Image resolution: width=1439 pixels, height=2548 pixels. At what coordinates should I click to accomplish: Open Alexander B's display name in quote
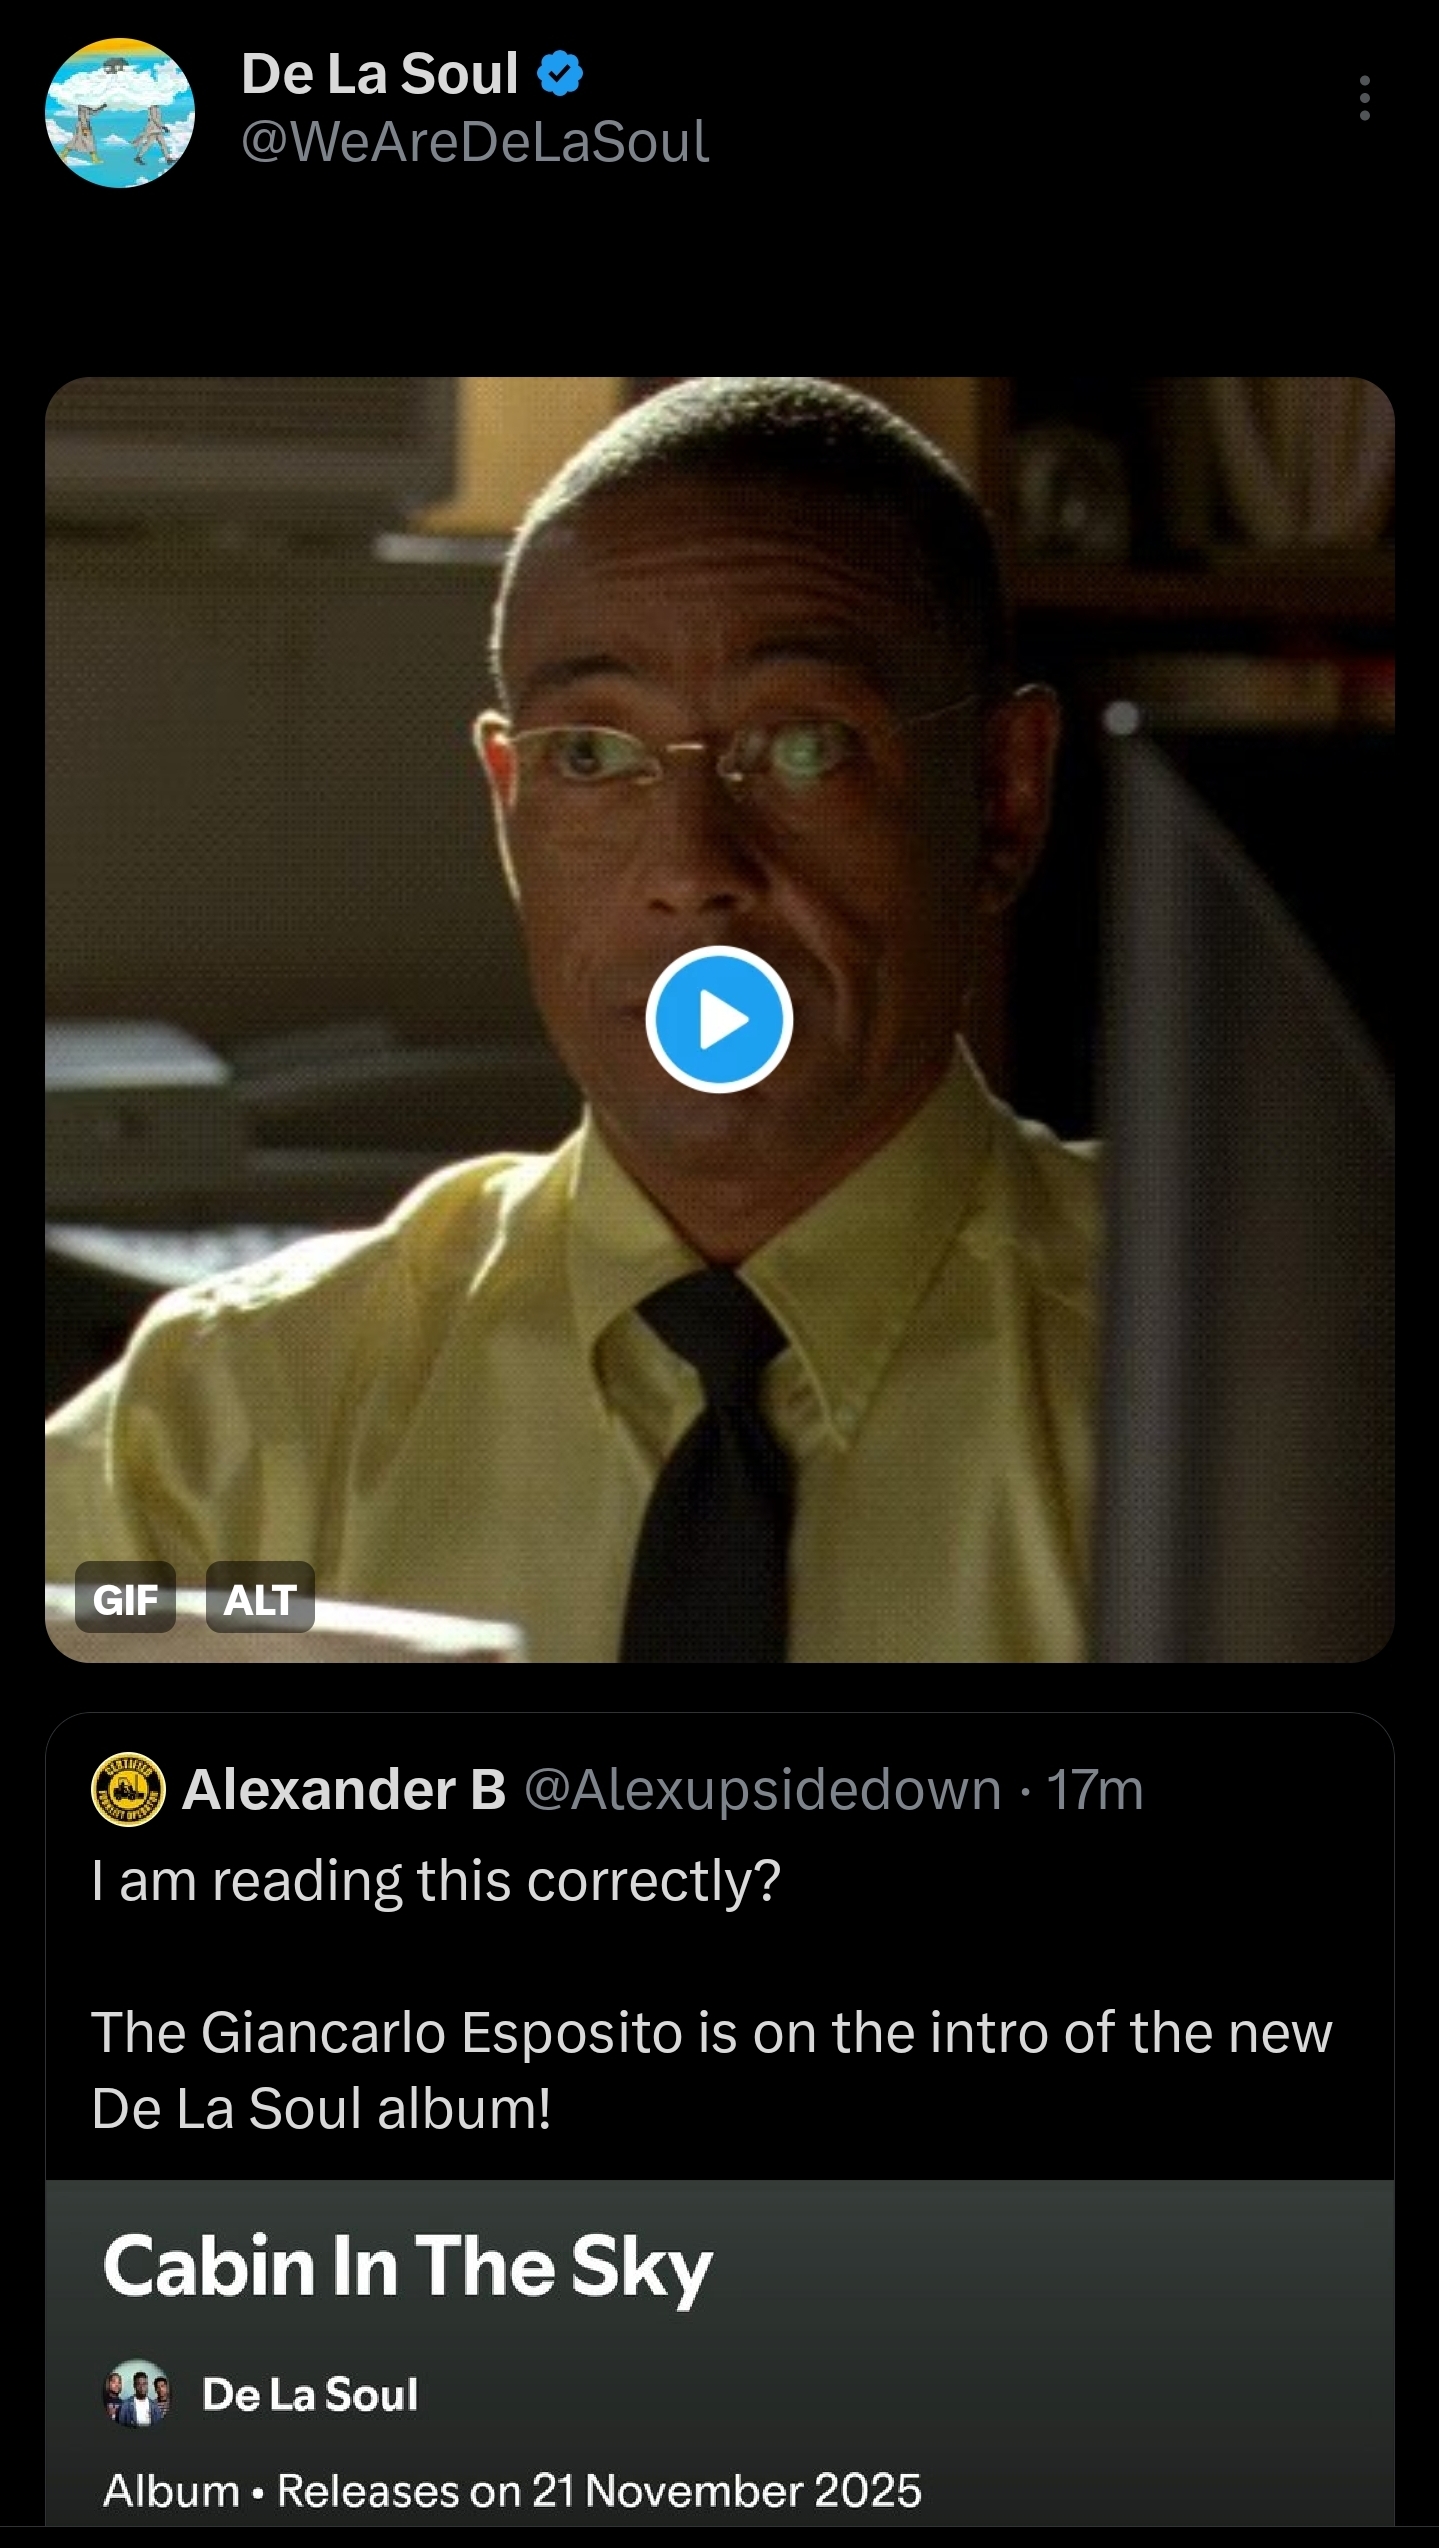click(344, 1789)
